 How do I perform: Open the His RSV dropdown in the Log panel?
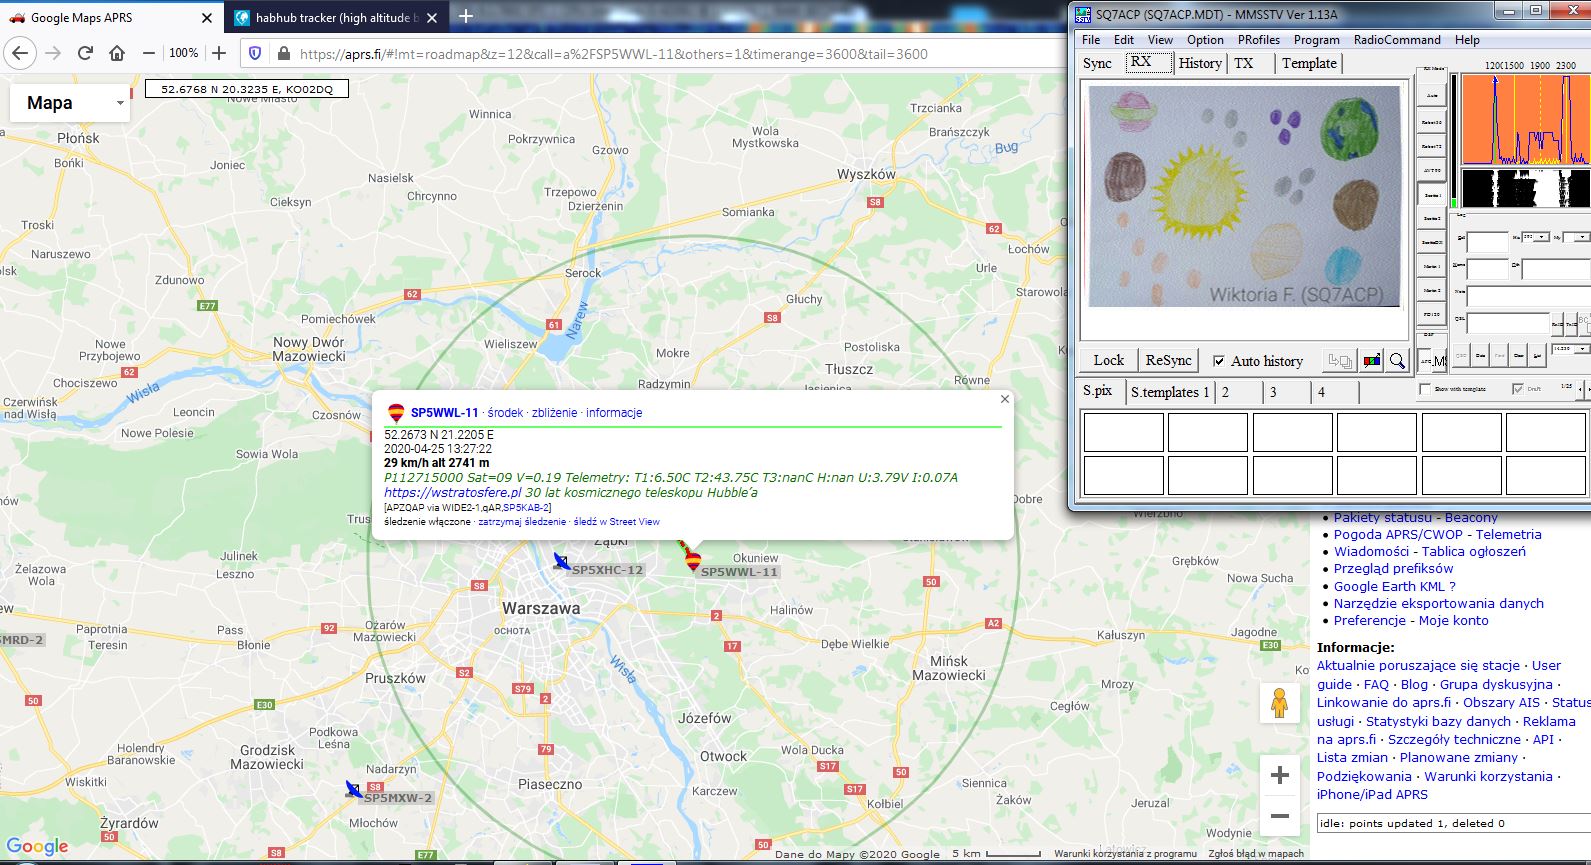coord(1543,237)
